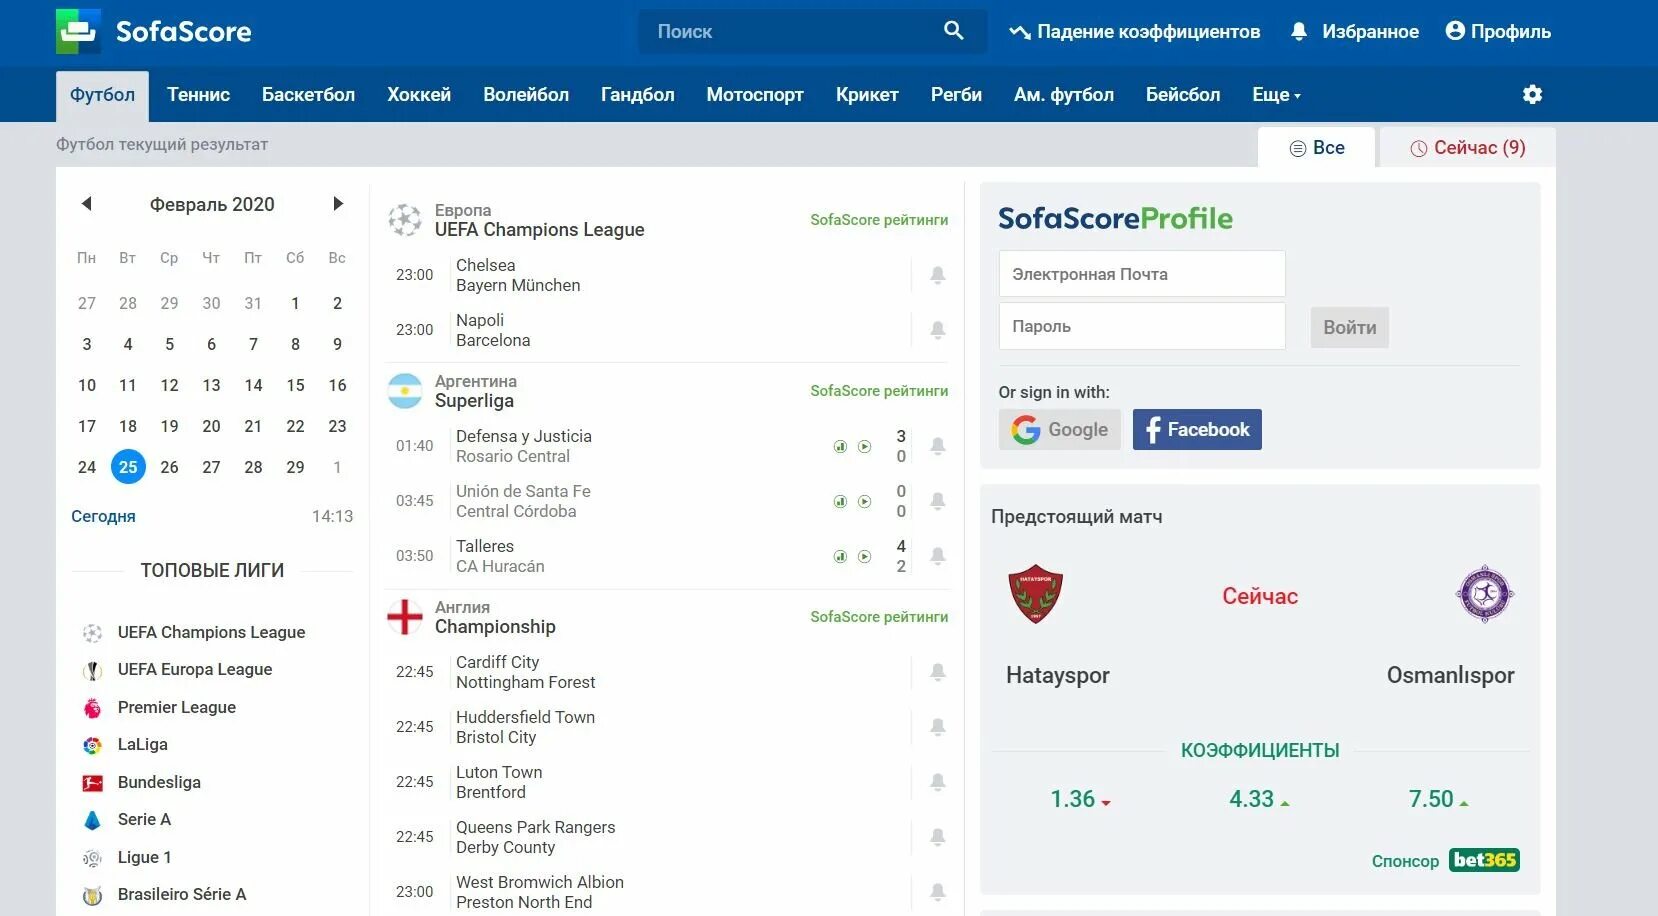Open statistics icon for Talleres match
The height and width of the screenshot is (916, 1658).
pos(840,557)
